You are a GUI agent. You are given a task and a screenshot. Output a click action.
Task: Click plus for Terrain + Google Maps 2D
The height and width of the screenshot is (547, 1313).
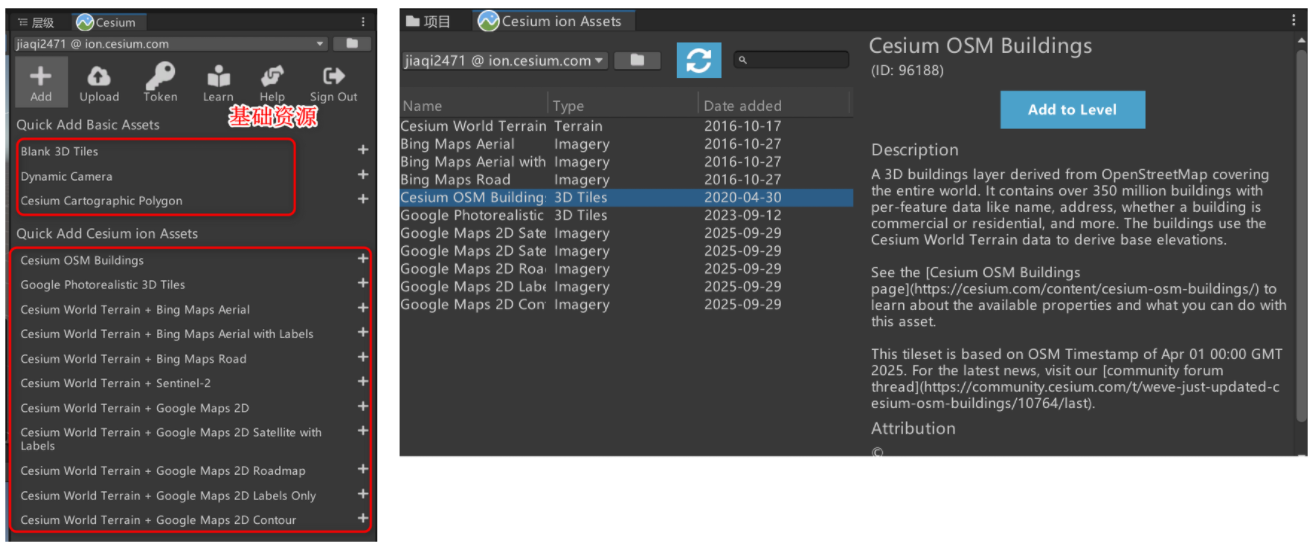point(363,406)
